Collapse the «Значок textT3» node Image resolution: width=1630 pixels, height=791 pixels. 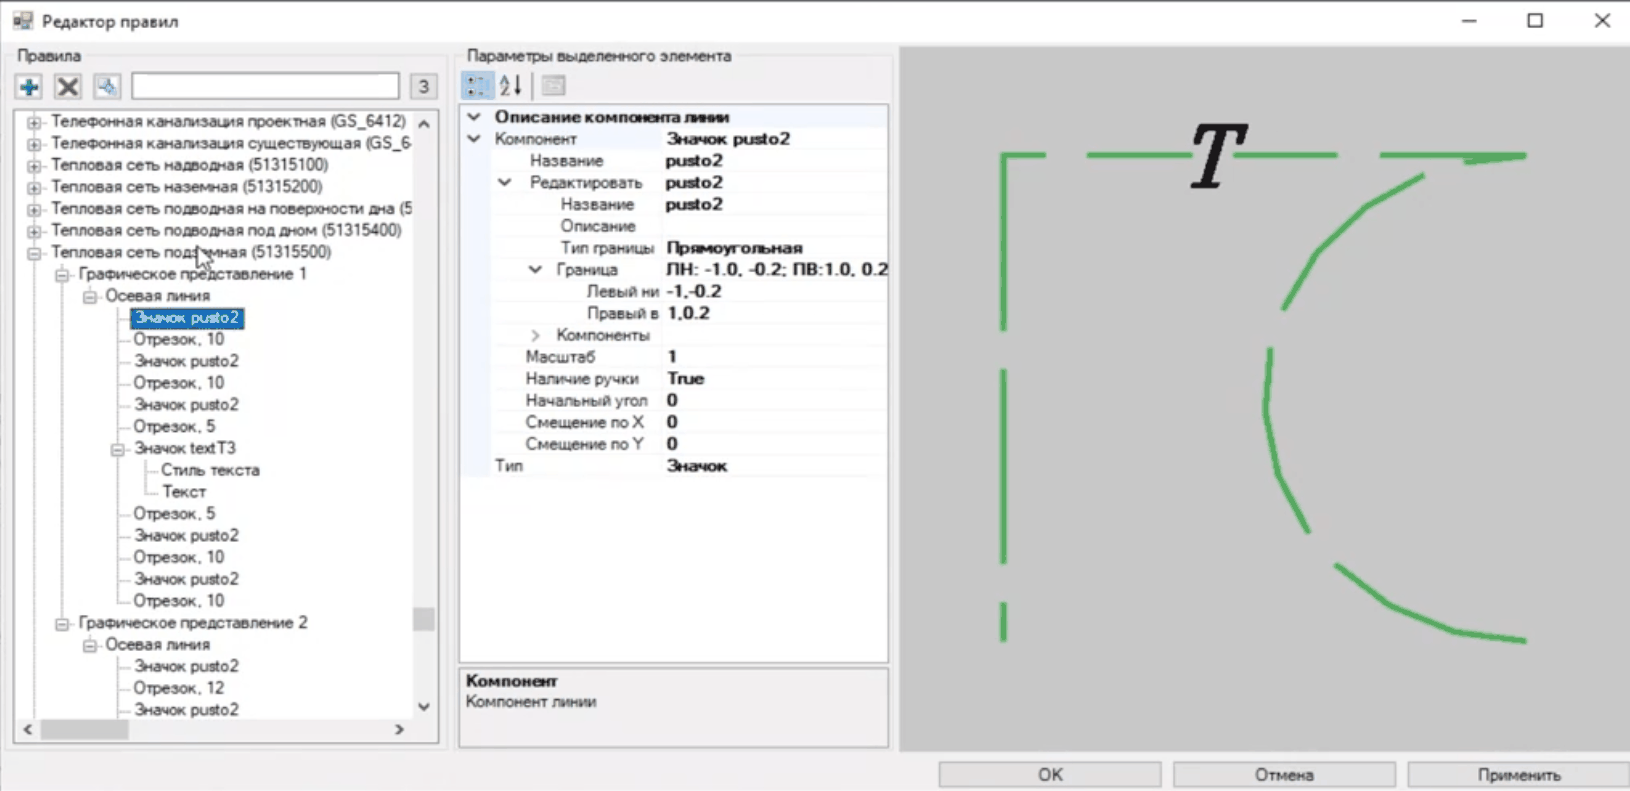tap(117, 449)
